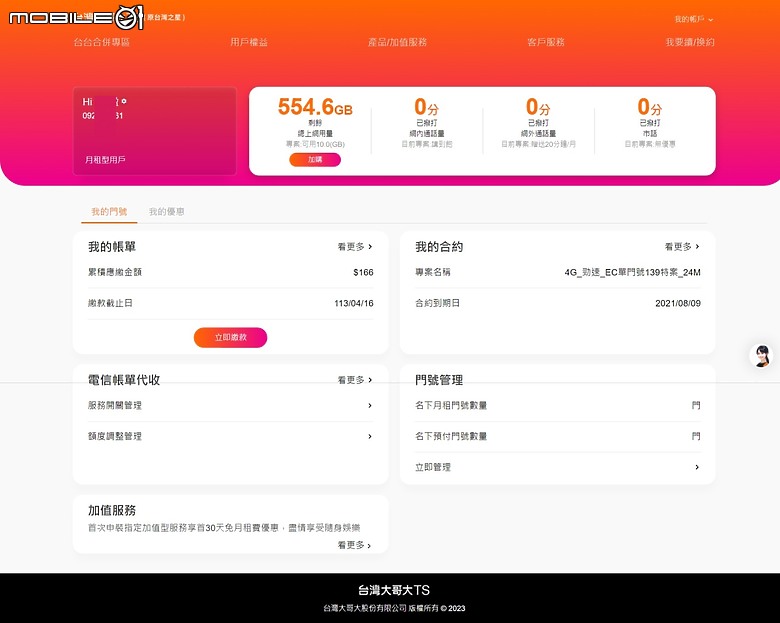Viewport: 780px width, 623px height.
Task: Open the 我要續/換約 menu
Action: coord(690,42)
